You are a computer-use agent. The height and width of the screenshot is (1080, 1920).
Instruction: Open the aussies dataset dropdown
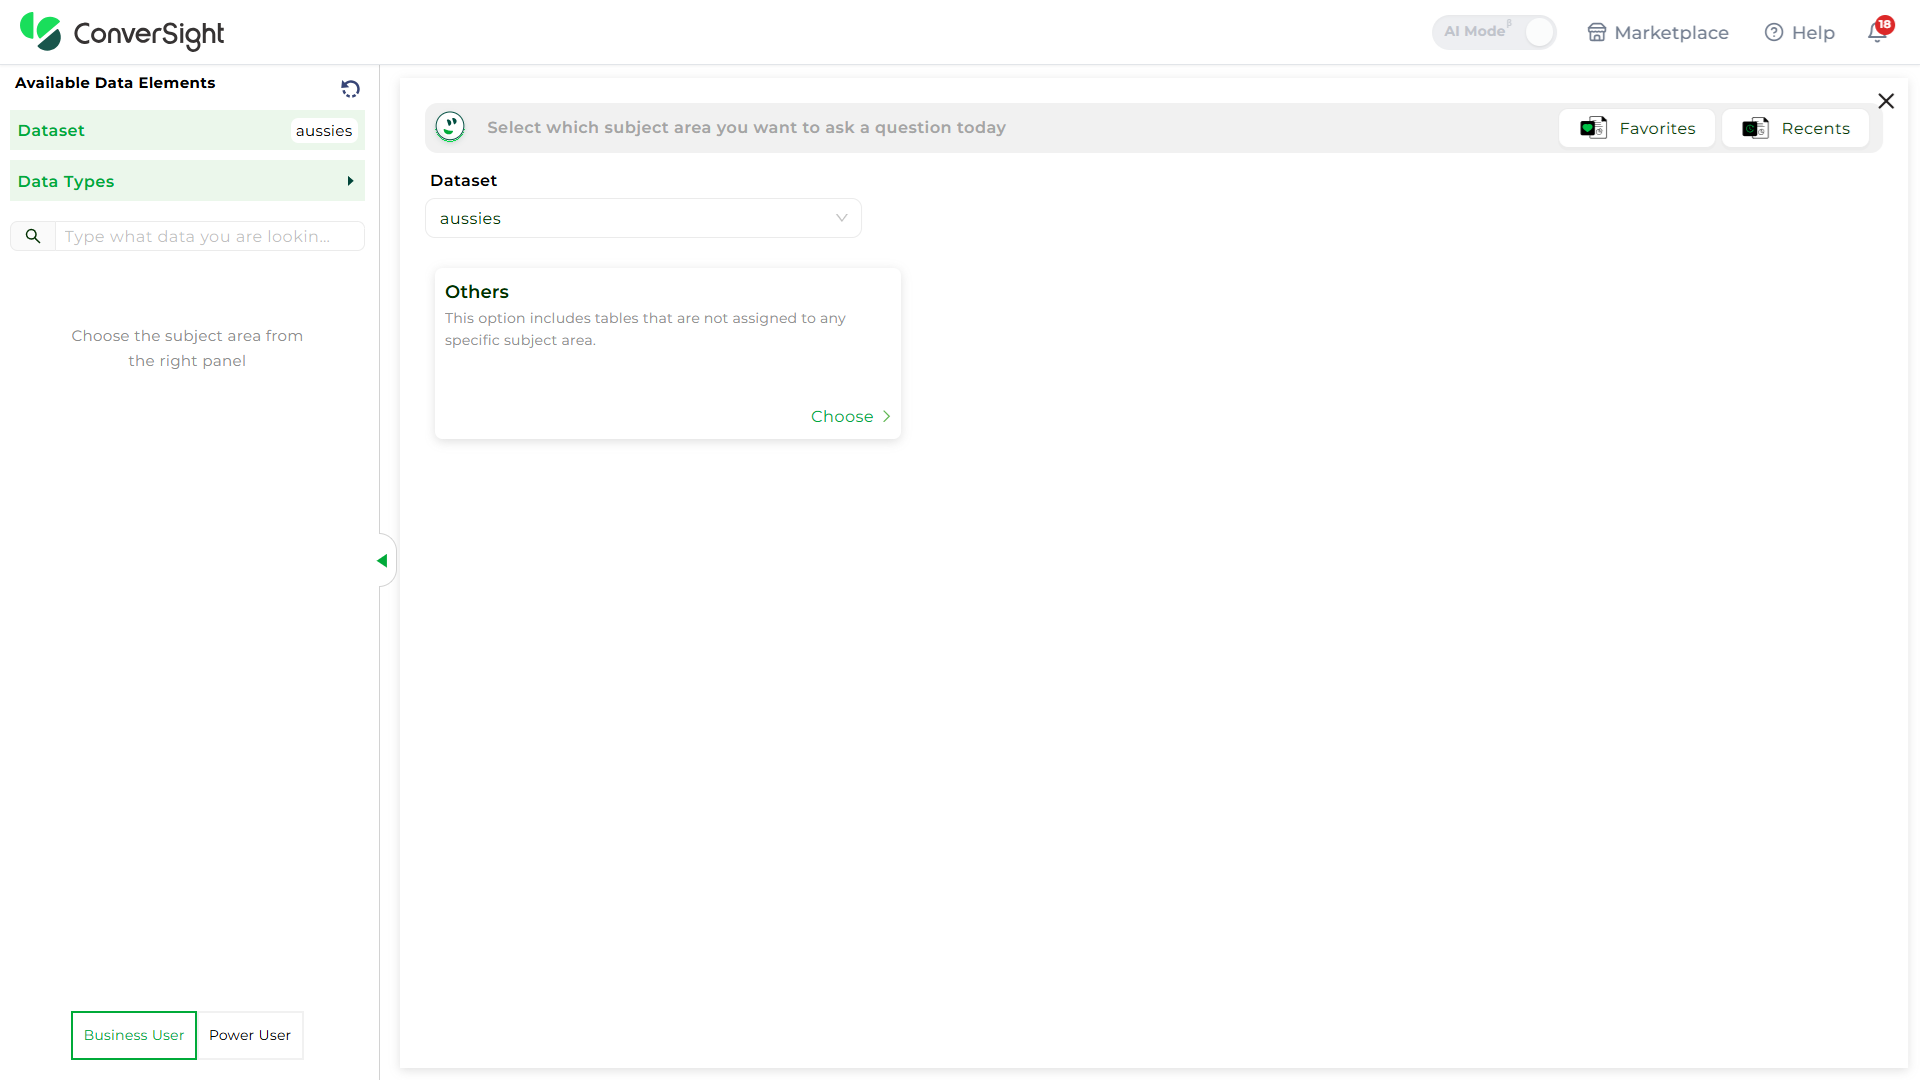(x=643, y=218)
